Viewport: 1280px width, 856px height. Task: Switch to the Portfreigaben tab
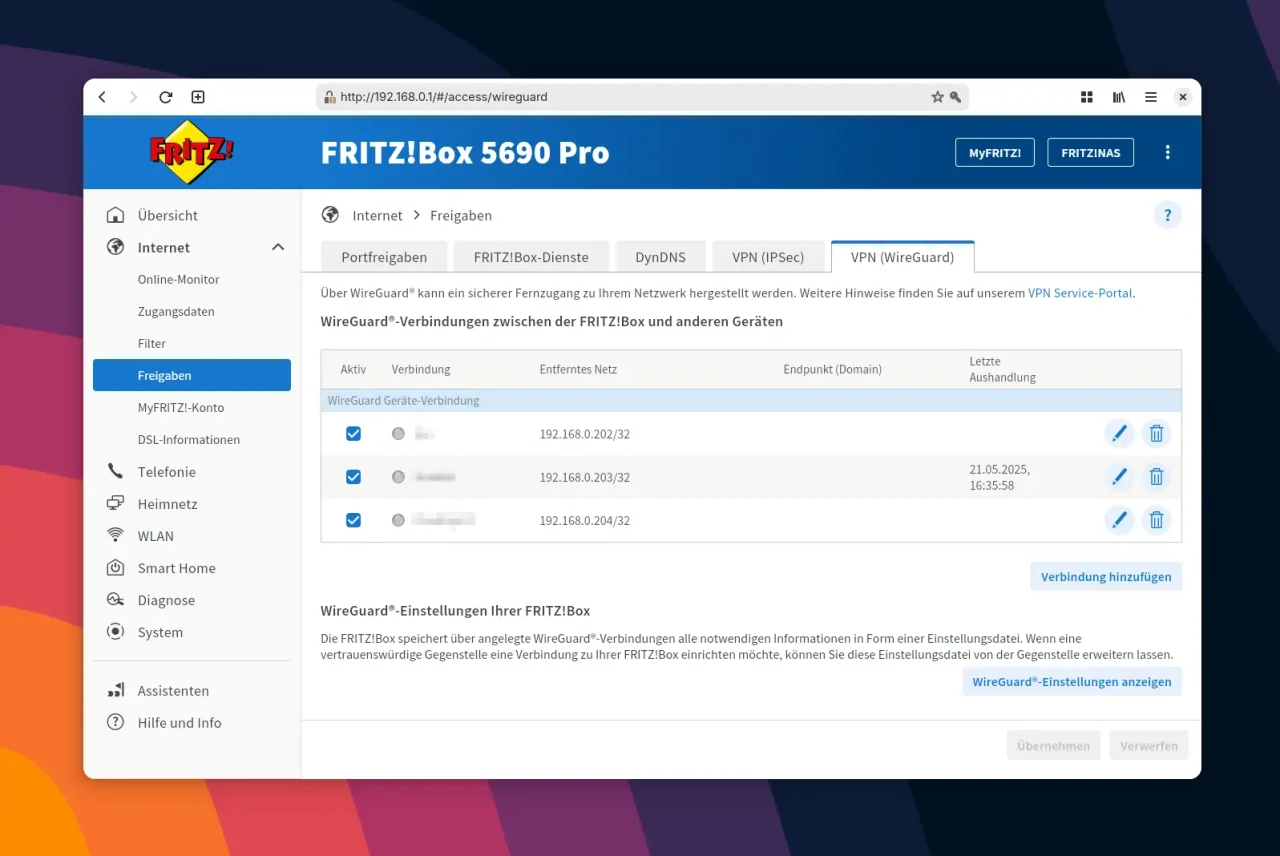pos(384,257)
